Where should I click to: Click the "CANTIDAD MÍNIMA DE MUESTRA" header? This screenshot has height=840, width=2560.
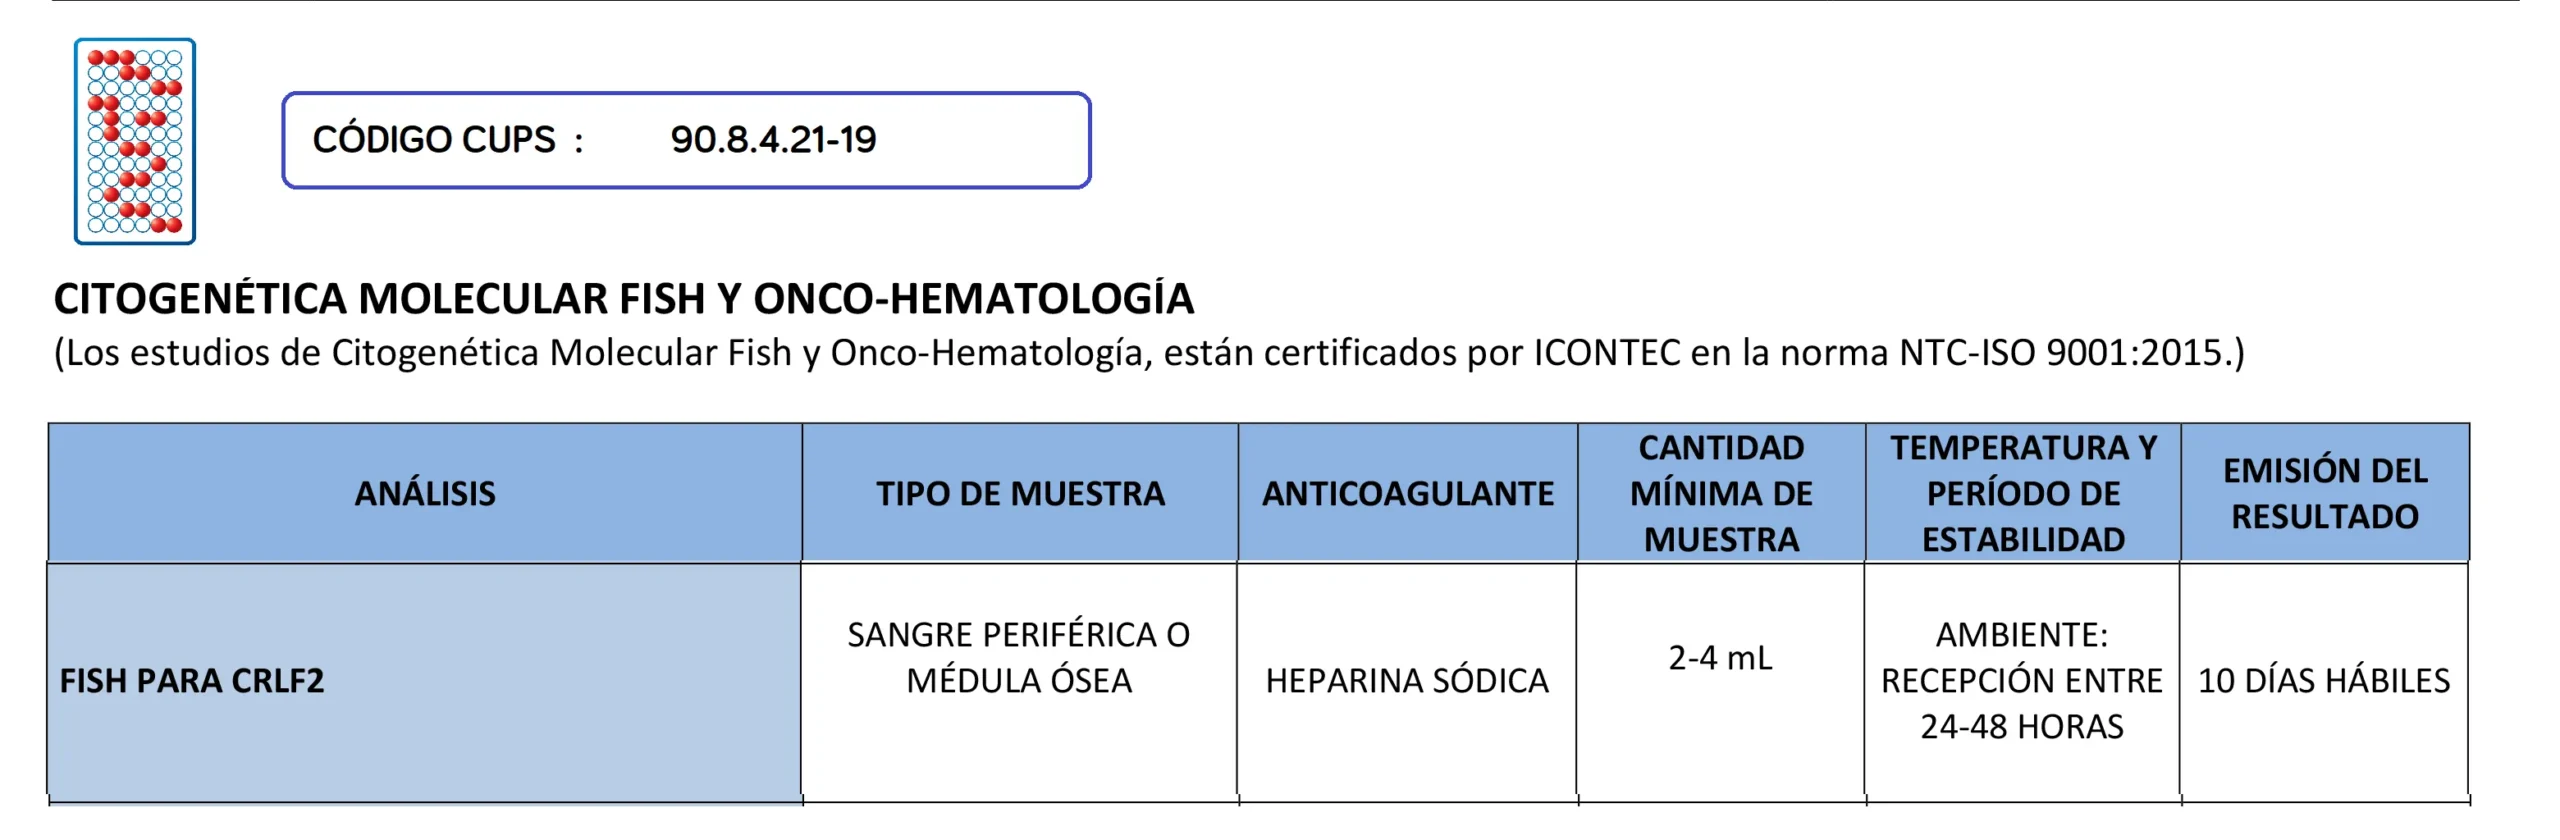click(1721, 493)
